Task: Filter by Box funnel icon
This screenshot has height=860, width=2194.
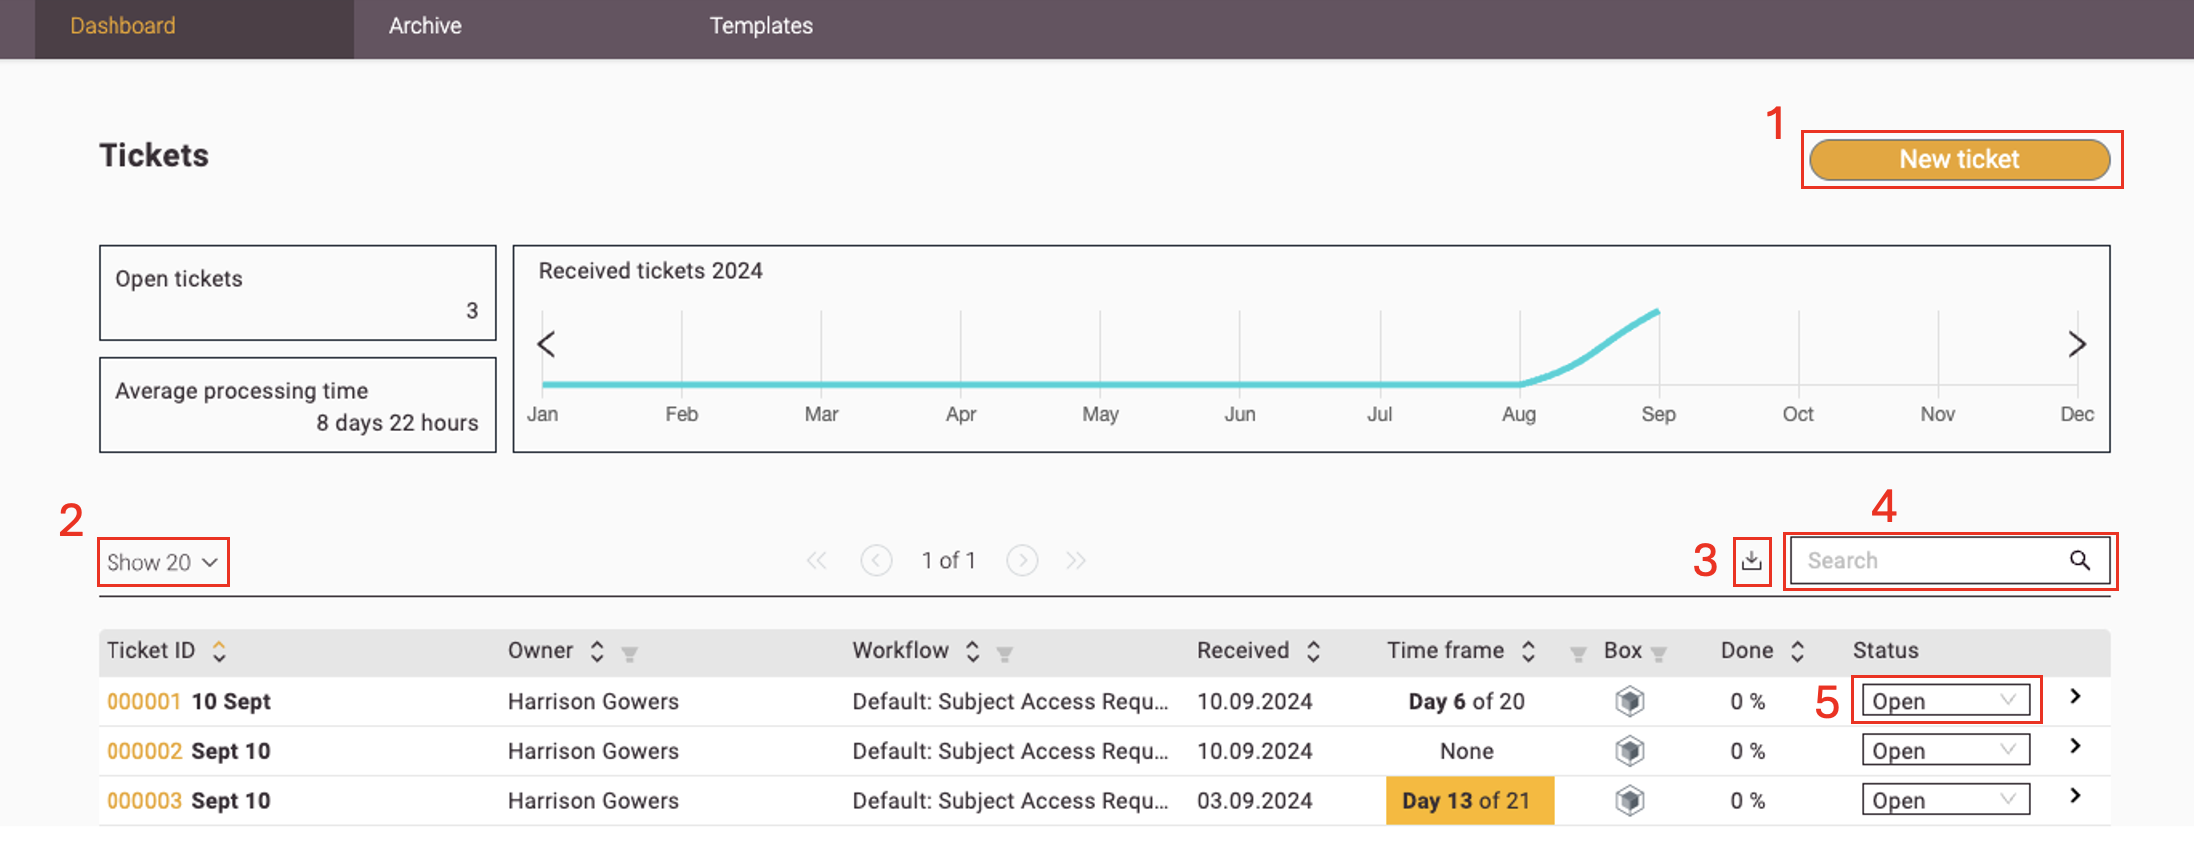Action: pyautogui.click(x=1659, y=654)
